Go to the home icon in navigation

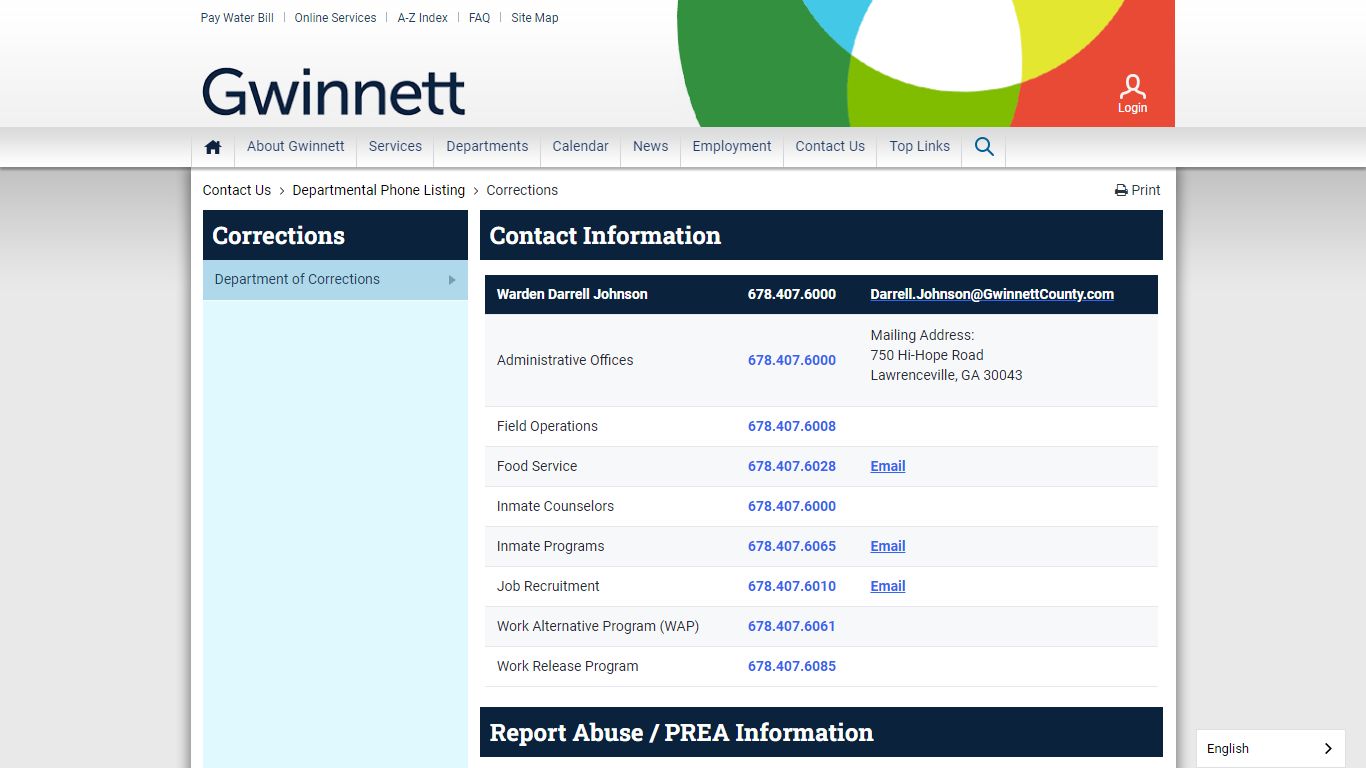[x=213, y=147]
